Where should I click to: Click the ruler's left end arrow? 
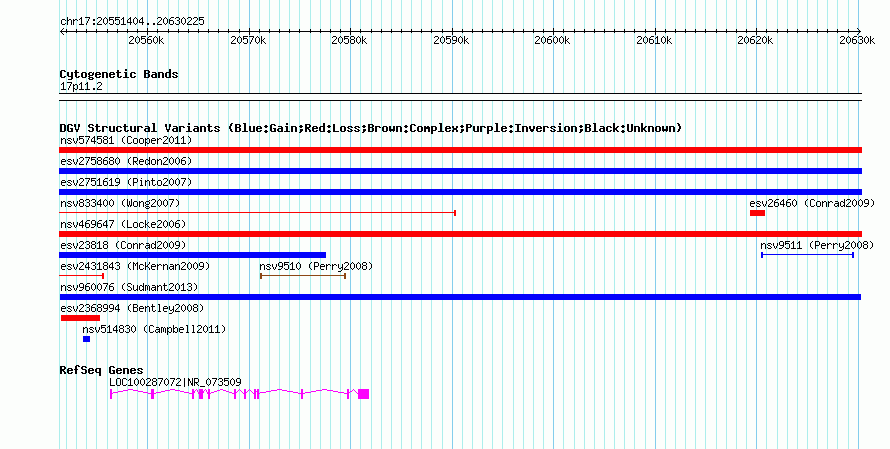pyautogui.click(x=62, y=32)
